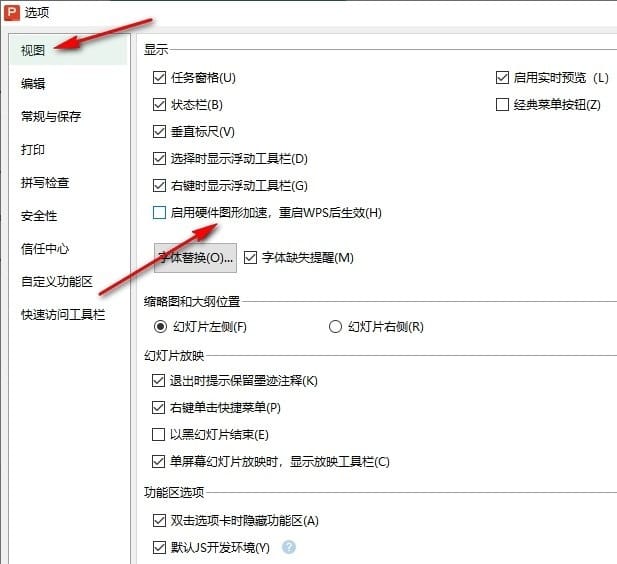This screenshot has height=564, width=617.
Task: Click the 选项 dialog title text
Action: pyautogui.click(x=37, y=12)
